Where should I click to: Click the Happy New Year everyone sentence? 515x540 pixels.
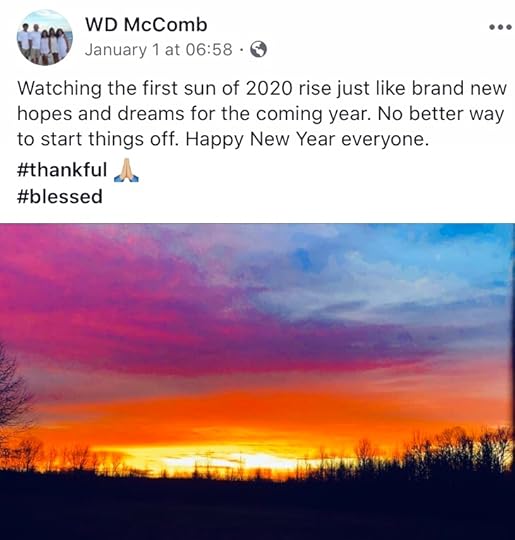point(307,139)
